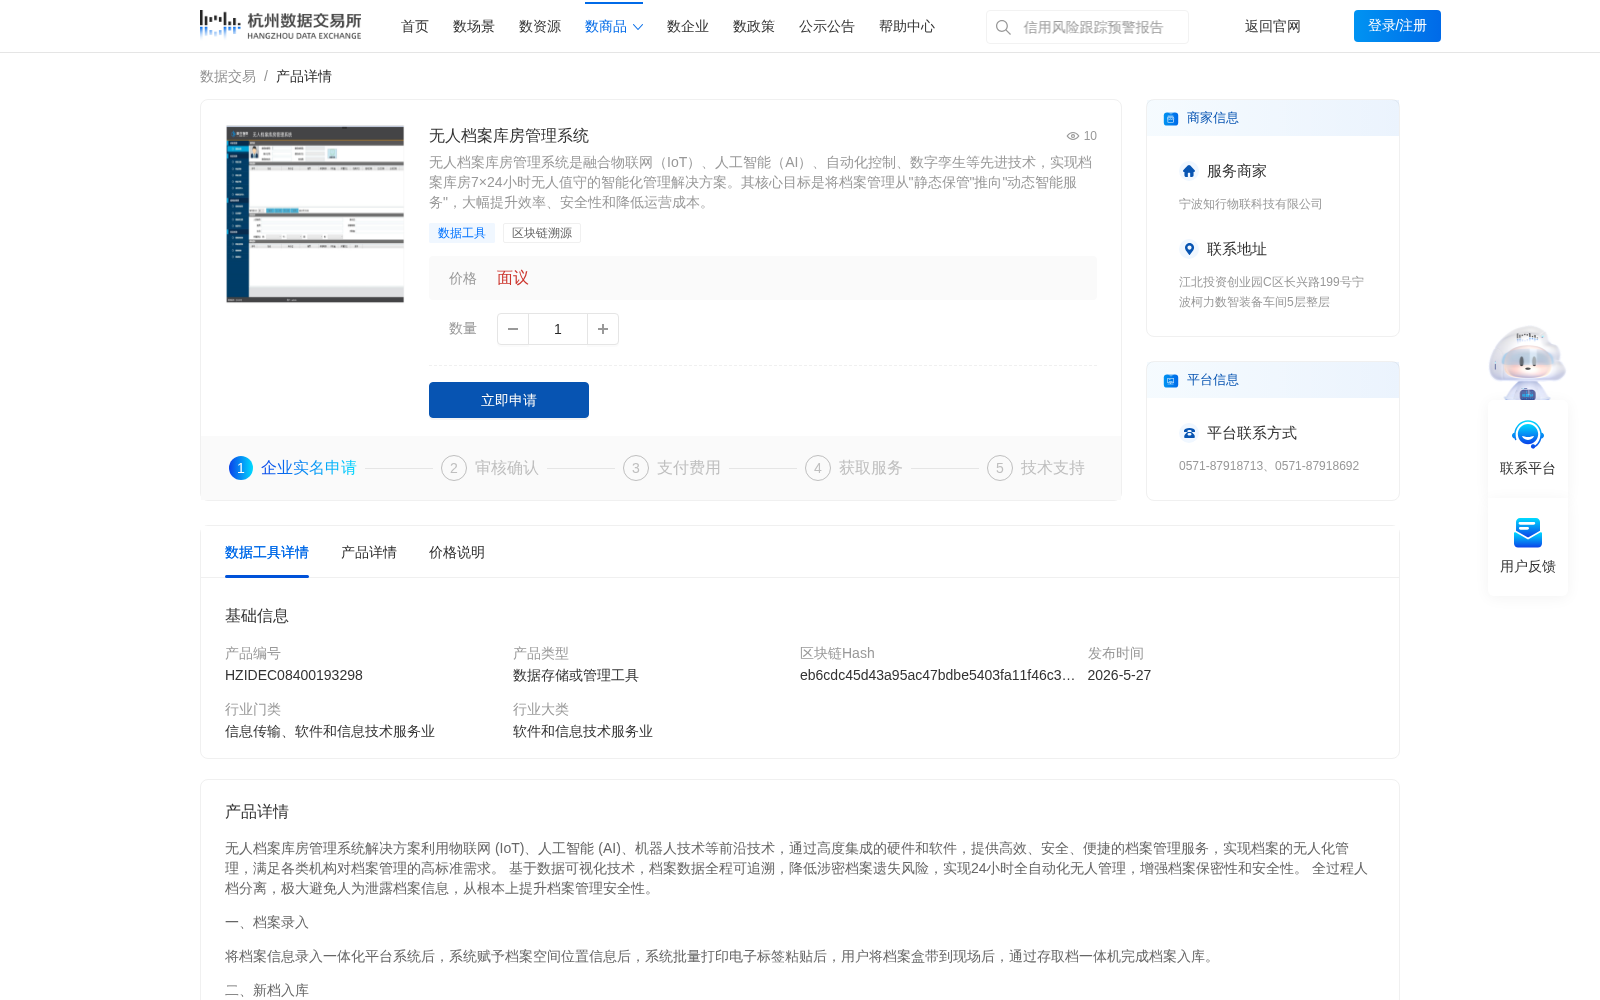Click the 联系地址 location pin icon
The height and width of the screenshot is (1000, 1600).
point(1189,249)
